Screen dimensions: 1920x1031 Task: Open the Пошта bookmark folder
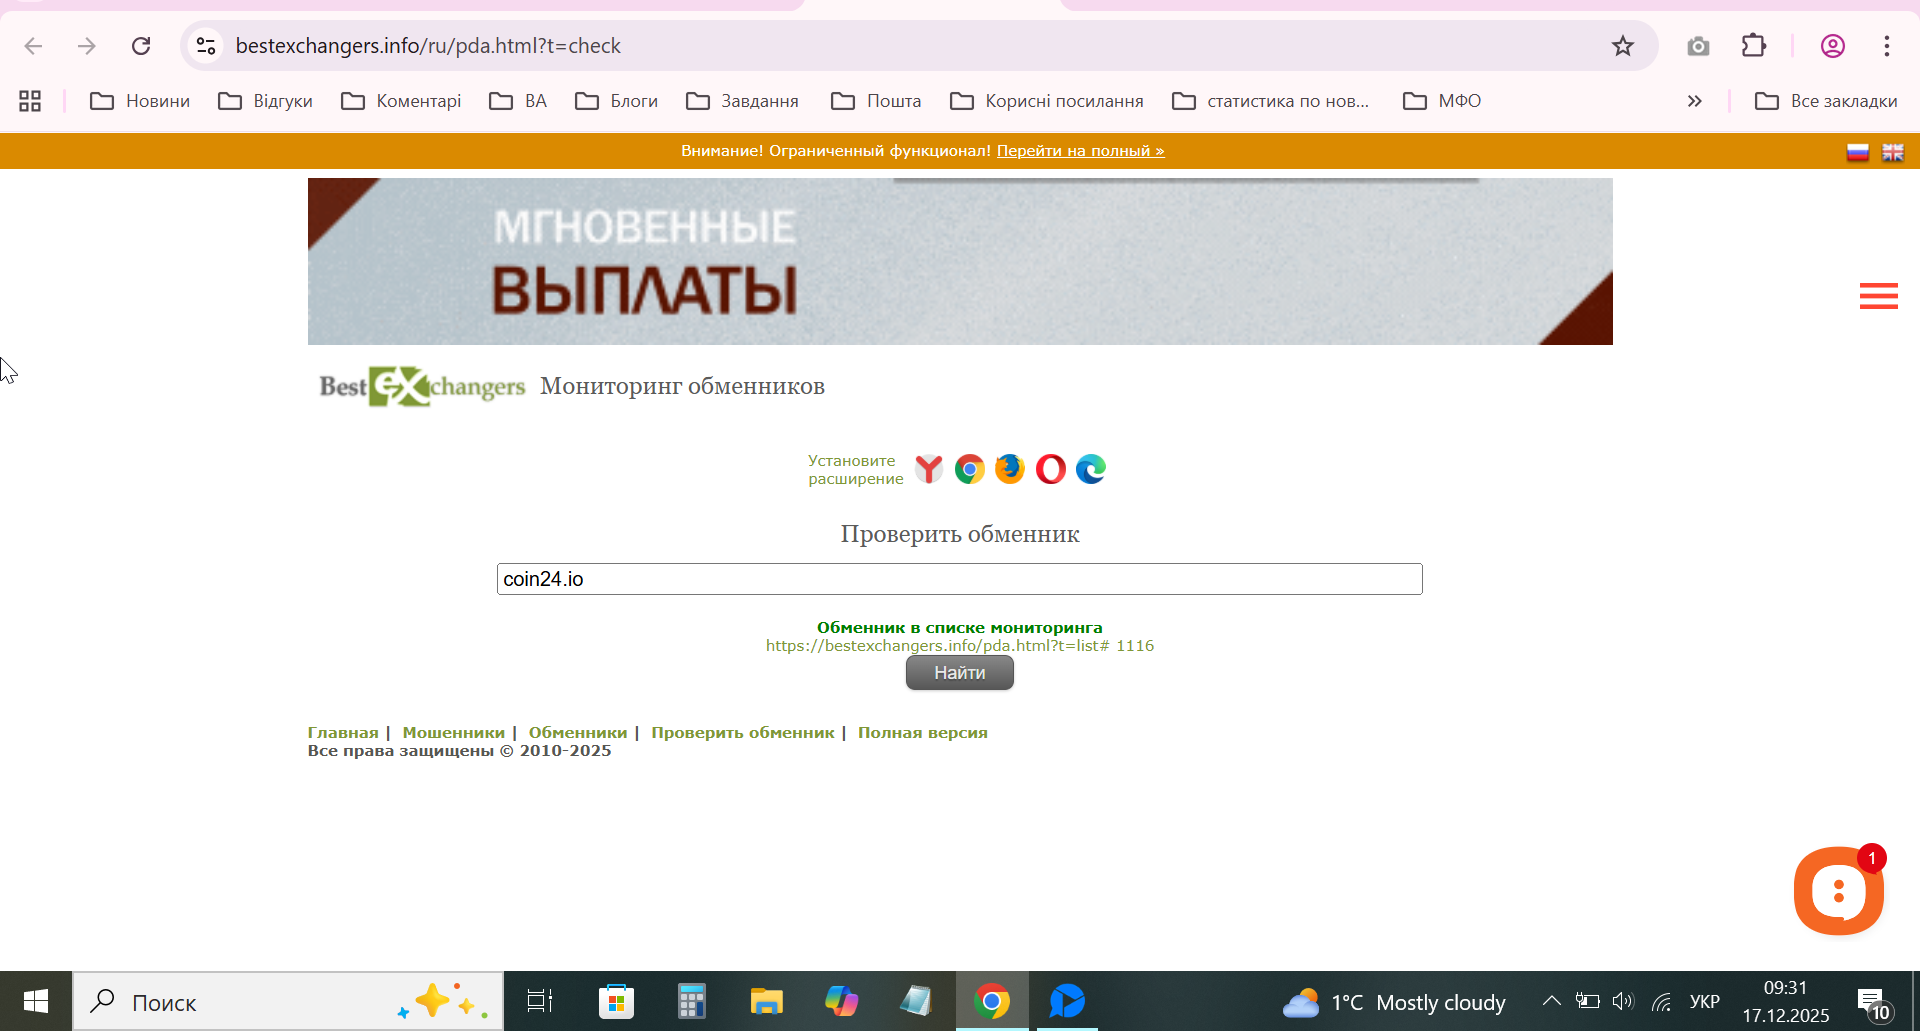[x=876, y=101]
